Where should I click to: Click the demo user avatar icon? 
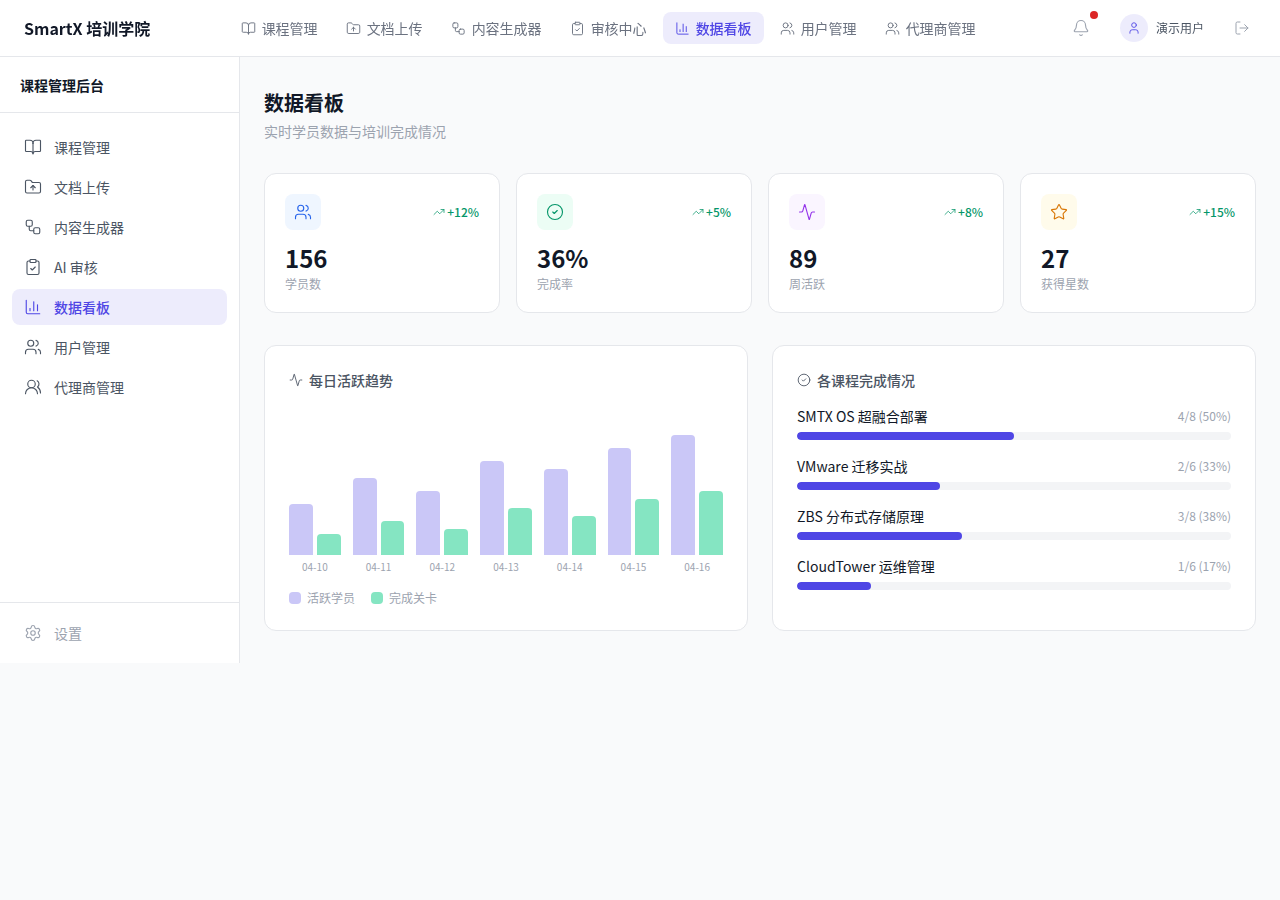(1134, 28)
